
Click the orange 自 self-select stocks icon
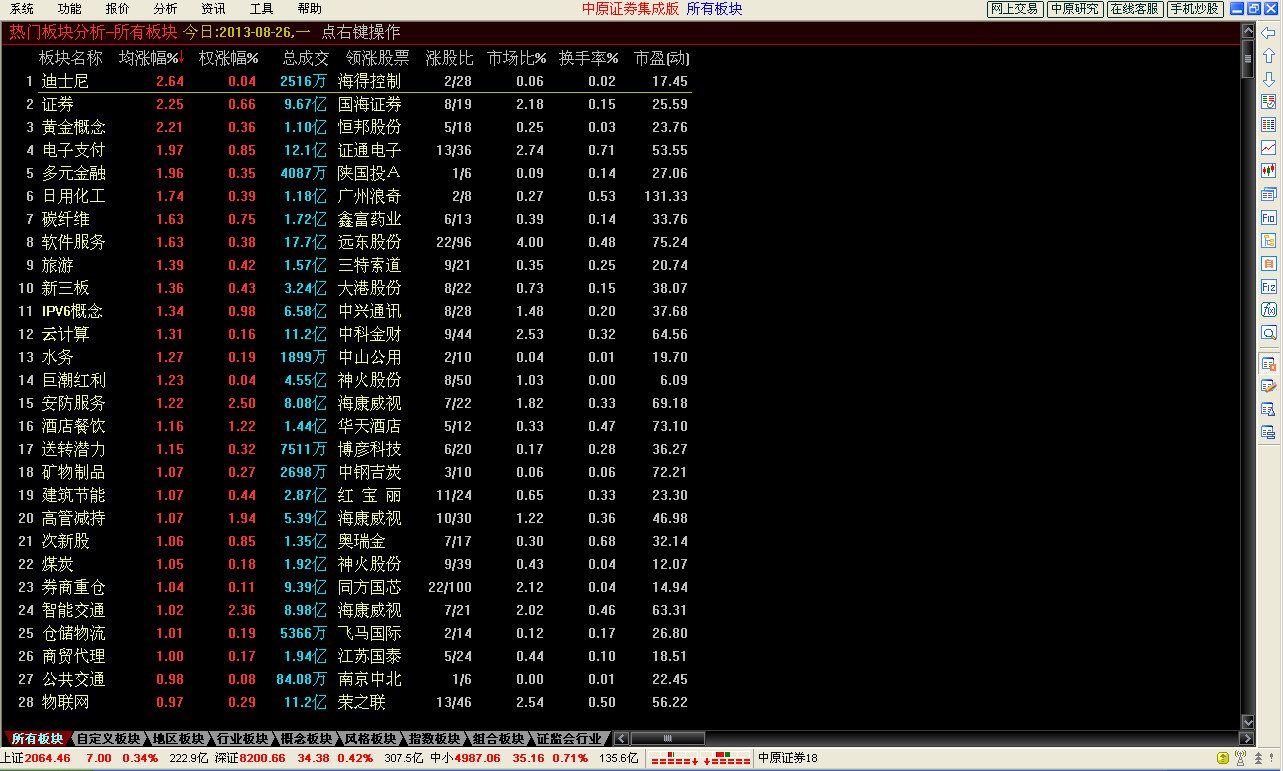coord(1268,263)
